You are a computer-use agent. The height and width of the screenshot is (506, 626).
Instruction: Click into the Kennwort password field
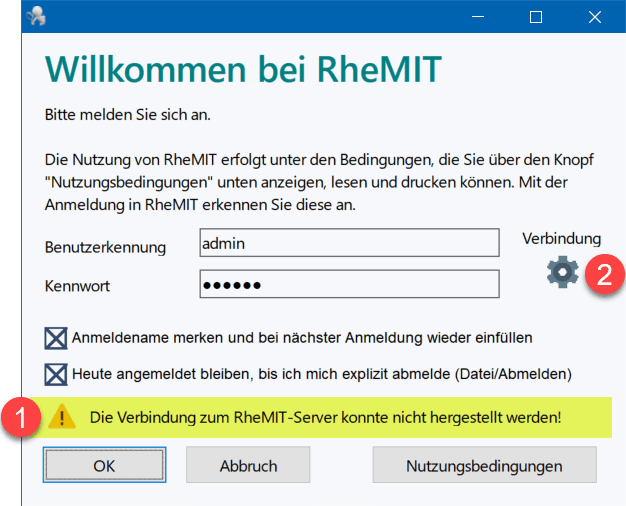[x=348, y=285]
